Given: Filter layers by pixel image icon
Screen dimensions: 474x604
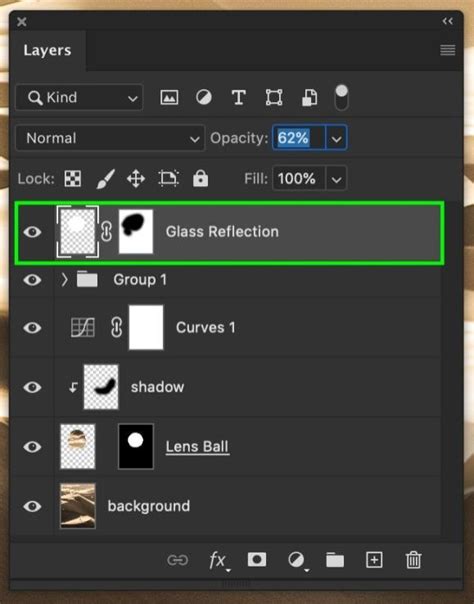Looking at the screenshot, I should (x=169, y=97).
